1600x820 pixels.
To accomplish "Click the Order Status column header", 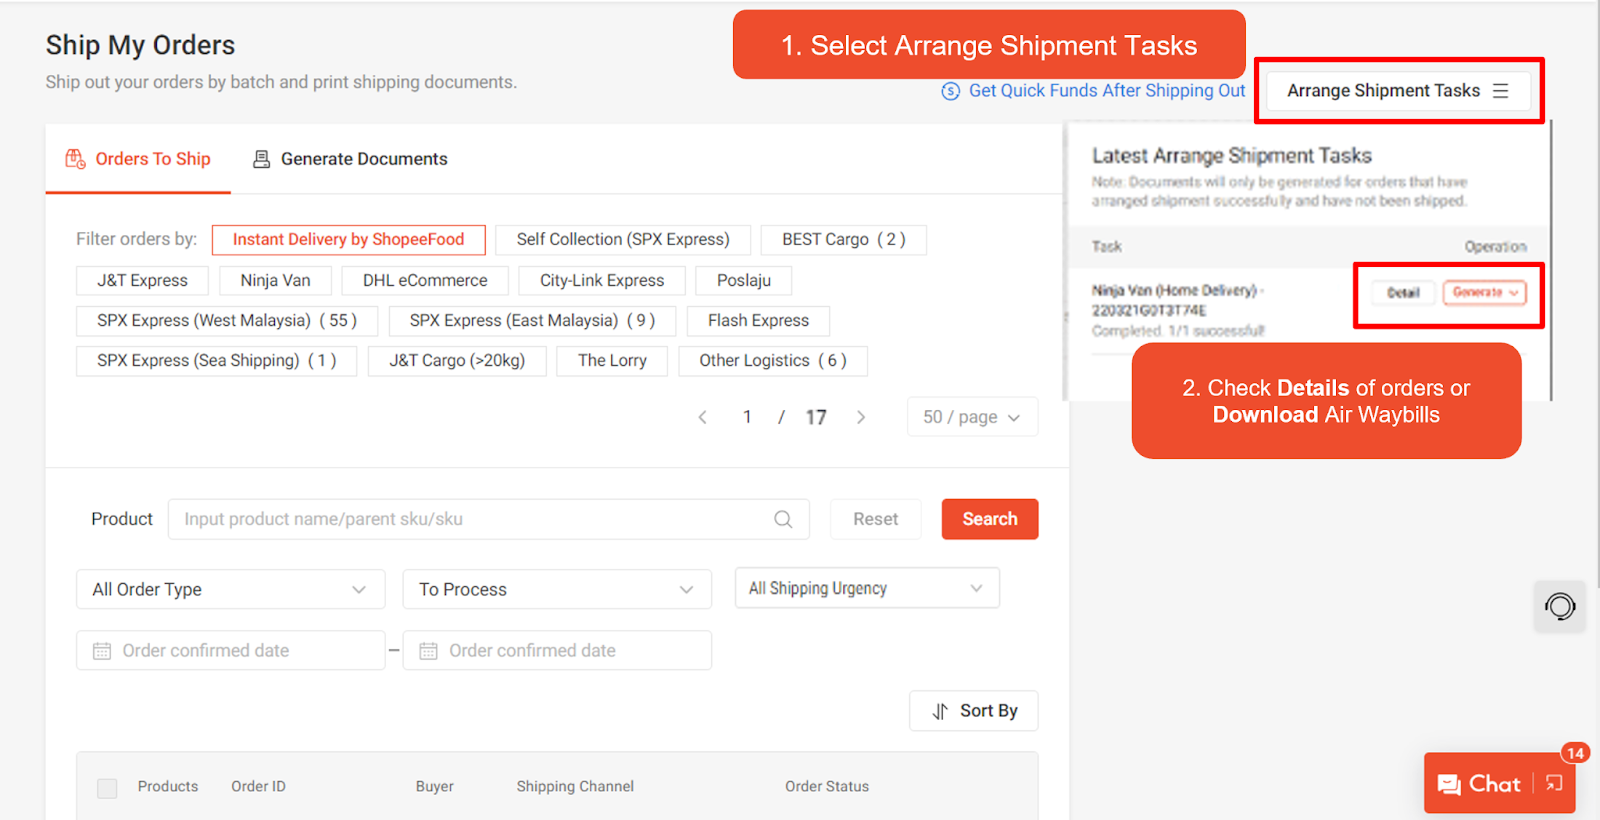I will point(827,787).
